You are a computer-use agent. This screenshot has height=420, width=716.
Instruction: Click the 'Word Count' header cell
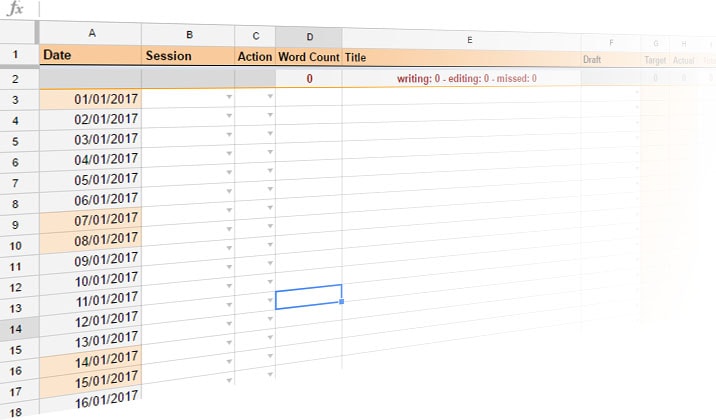click(309, 57)
